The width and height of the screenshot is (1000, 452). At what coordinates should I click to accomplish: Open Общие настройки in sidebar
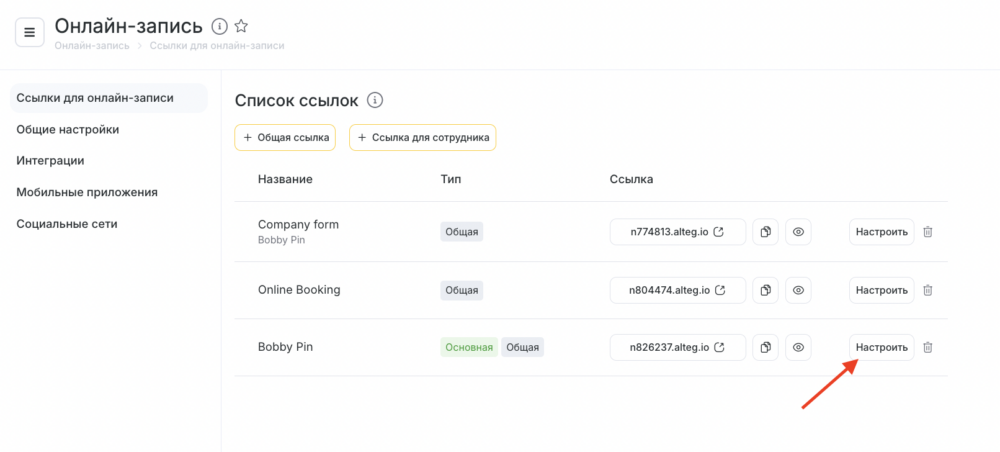coord(68,129)
